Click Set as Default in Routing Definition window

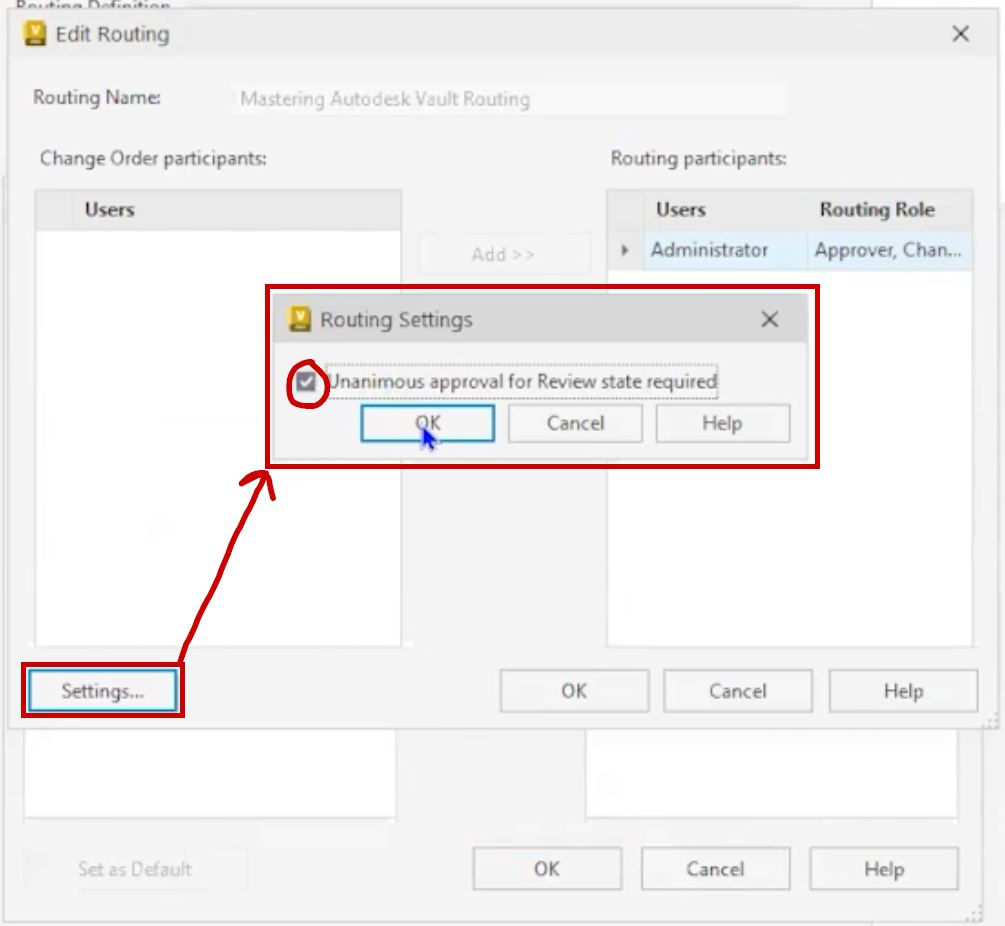coord(135,869)
